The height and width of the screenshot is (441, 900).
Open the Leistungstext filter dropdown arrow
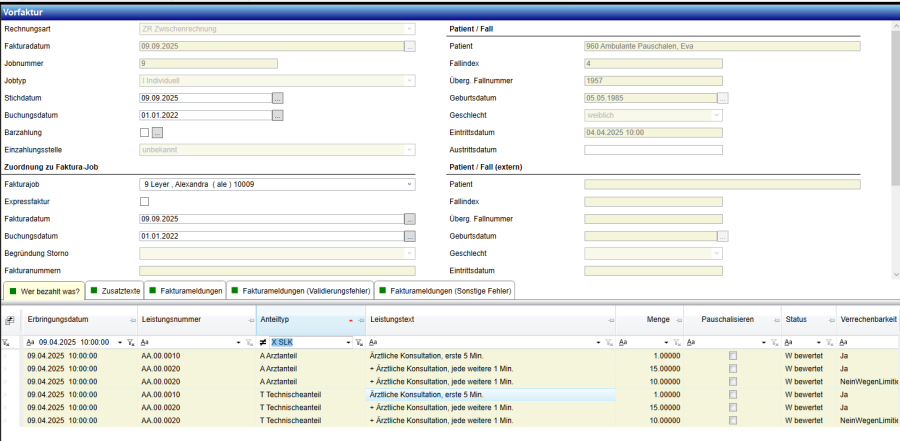click(599, 342)
